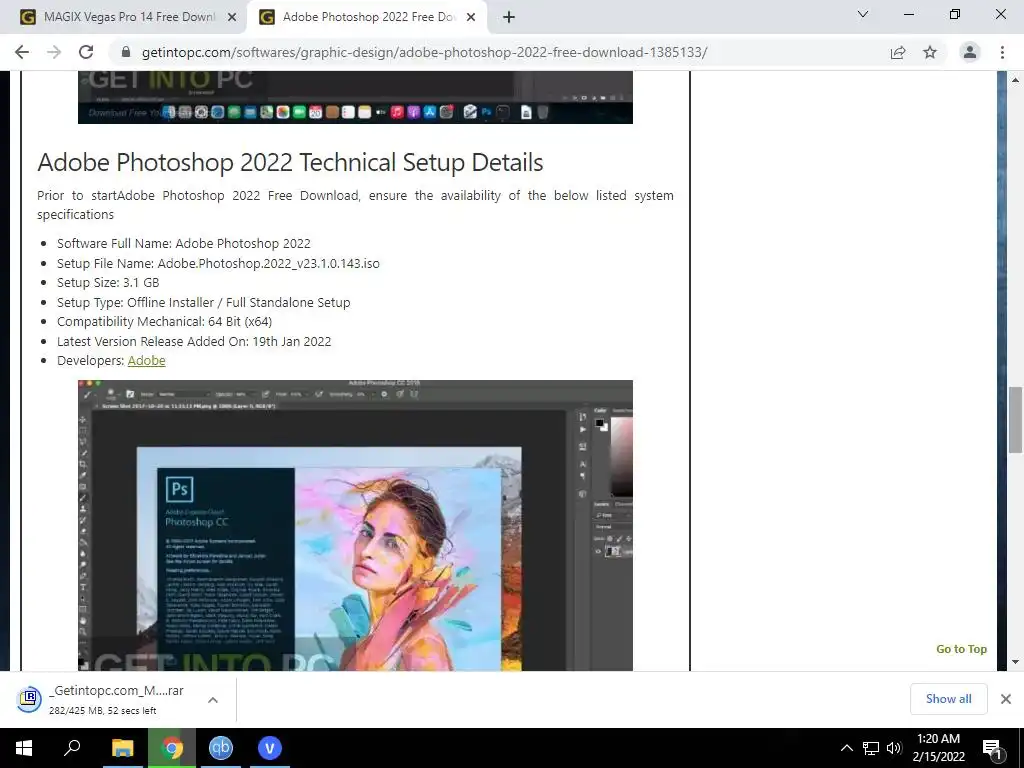Open Windows search from the taskbar
The image size is (1024, 768).
click(x=72, y=748)
